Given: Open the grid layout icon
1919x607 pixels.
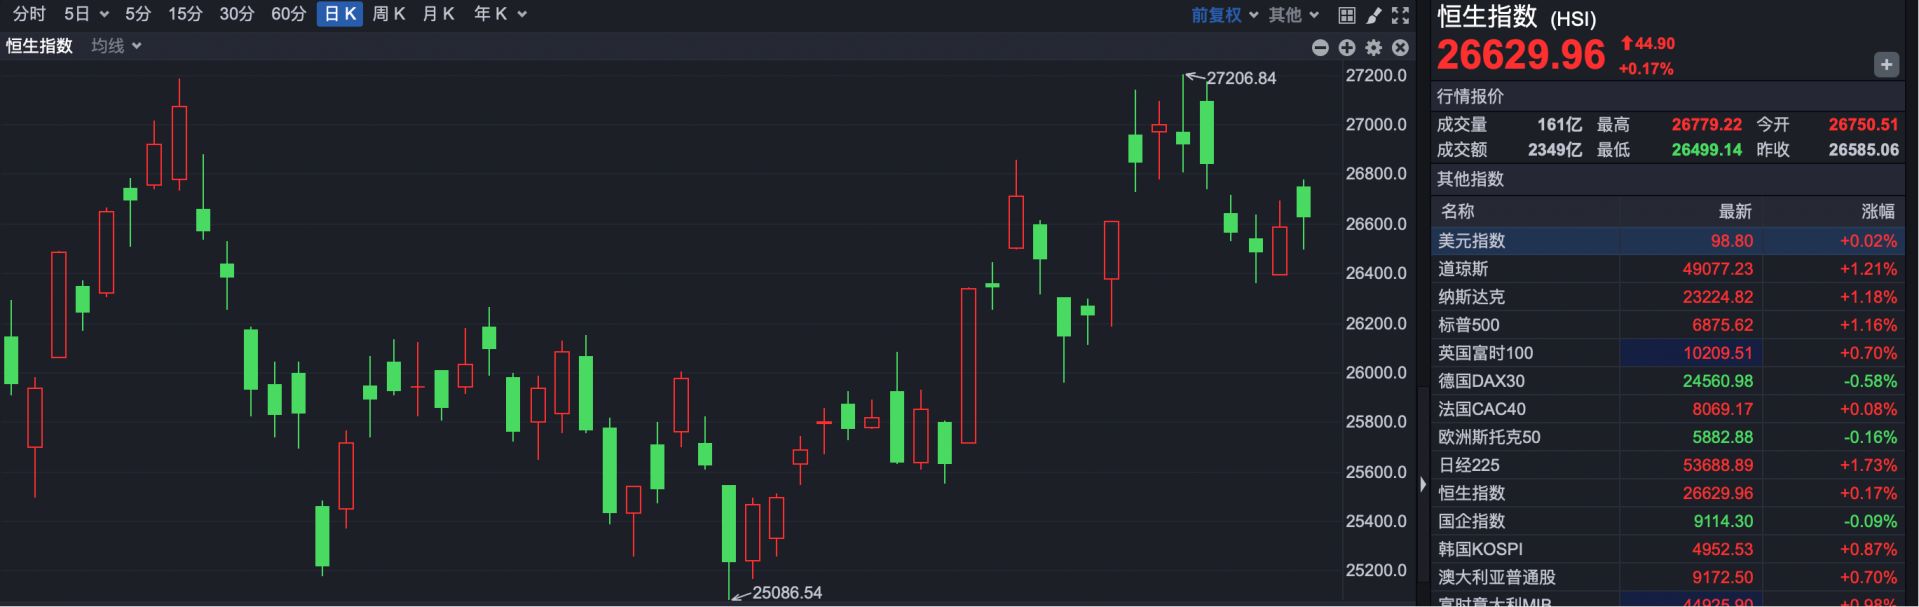Looking at the screenshot, I should click(x=1347, y=15).
